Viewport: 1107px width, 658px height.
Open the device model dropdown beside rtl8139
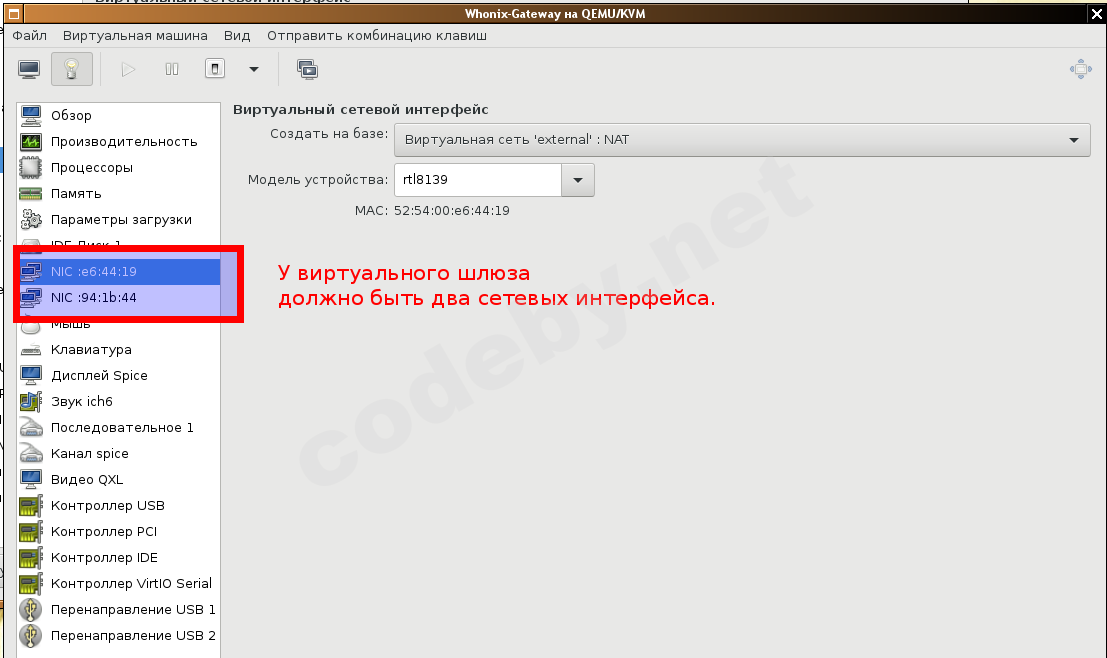tap(578, 179)
